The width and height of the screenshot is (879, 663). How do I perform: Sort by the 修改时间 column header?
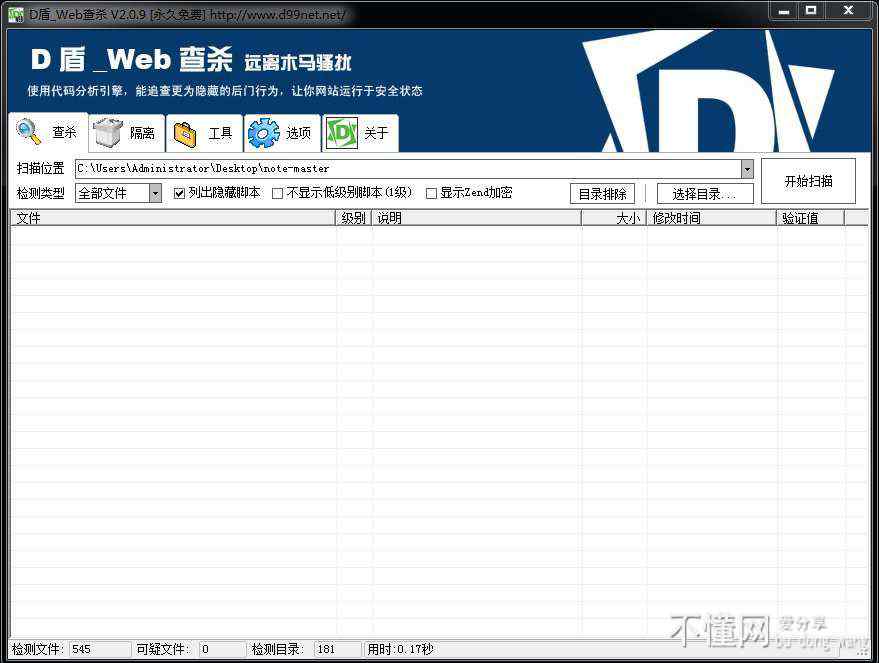click(x=711, y=218)
